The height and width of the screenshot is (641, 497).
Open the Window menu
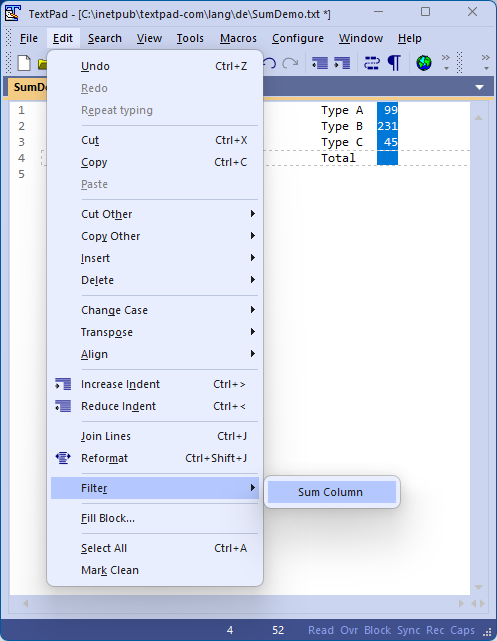click(361, 38)
